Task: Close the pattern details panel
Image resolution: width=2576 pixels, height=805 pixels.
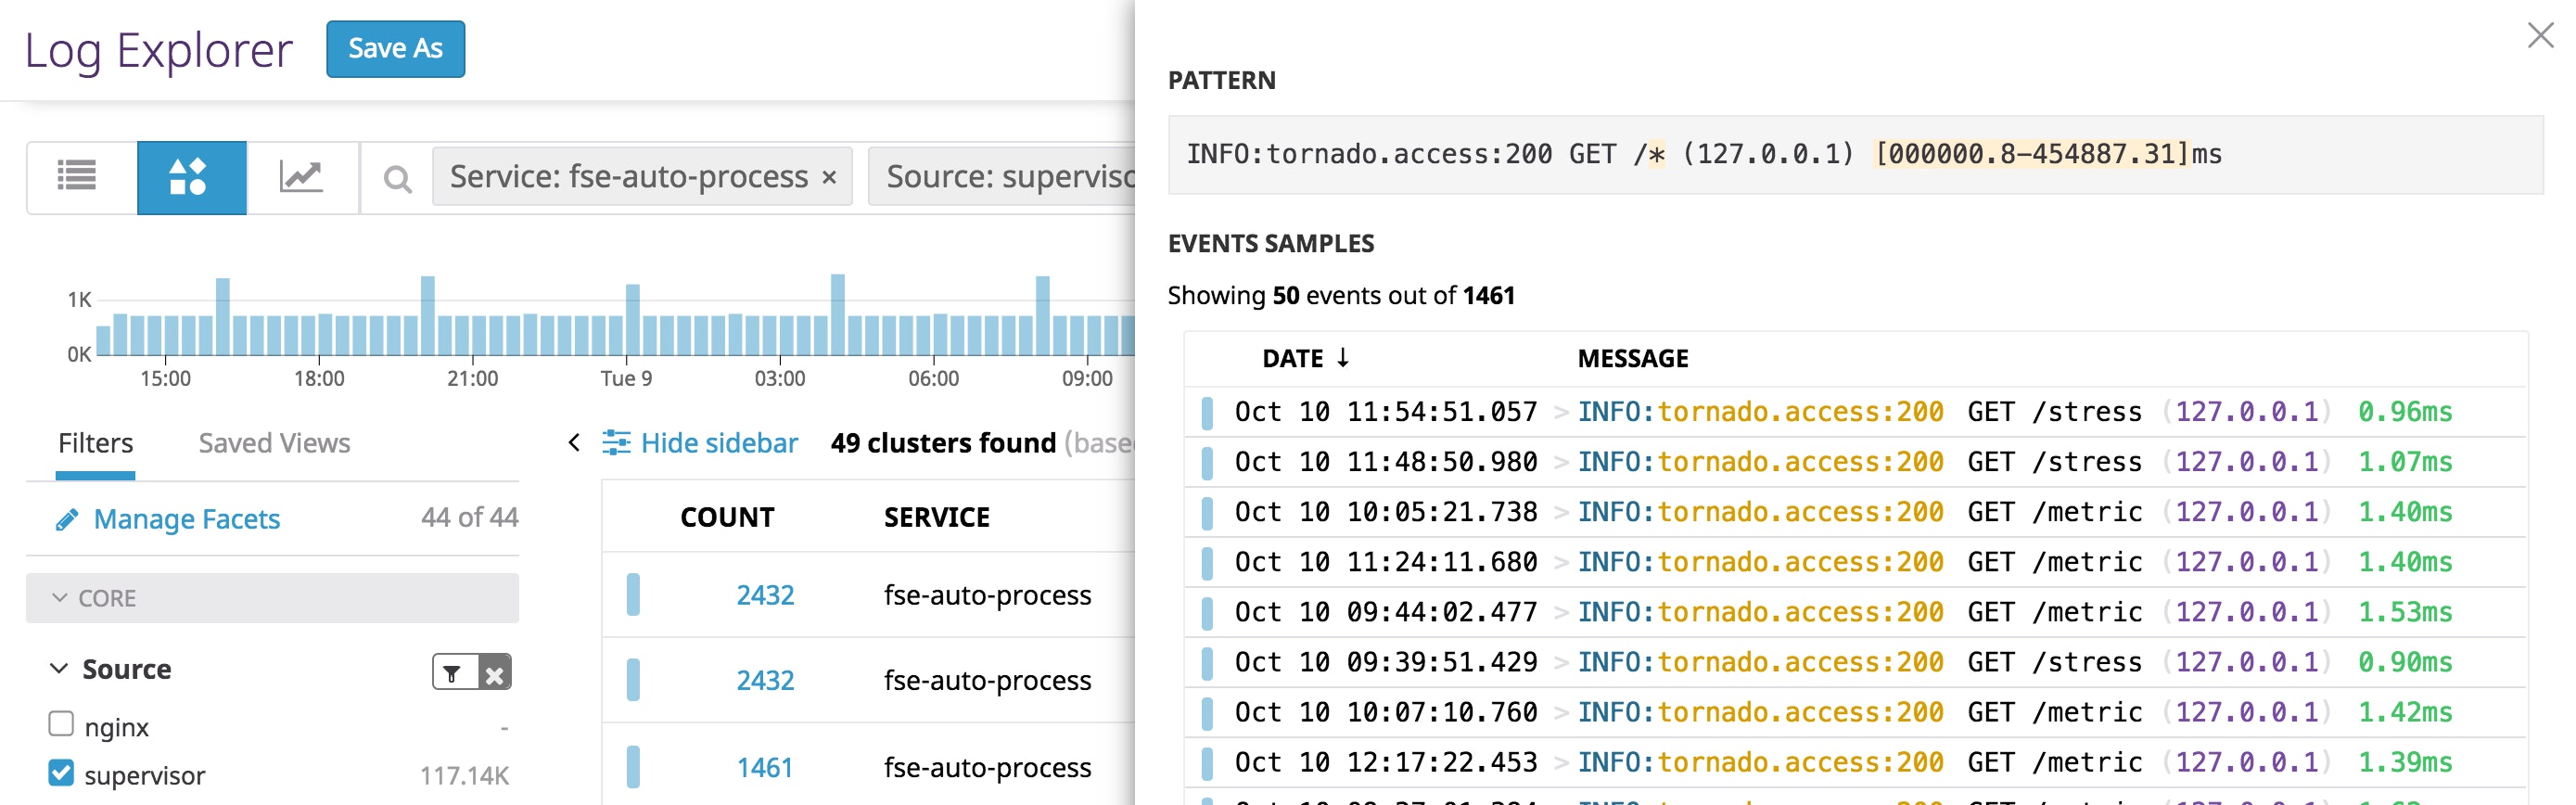Action: click(2539, 36)
